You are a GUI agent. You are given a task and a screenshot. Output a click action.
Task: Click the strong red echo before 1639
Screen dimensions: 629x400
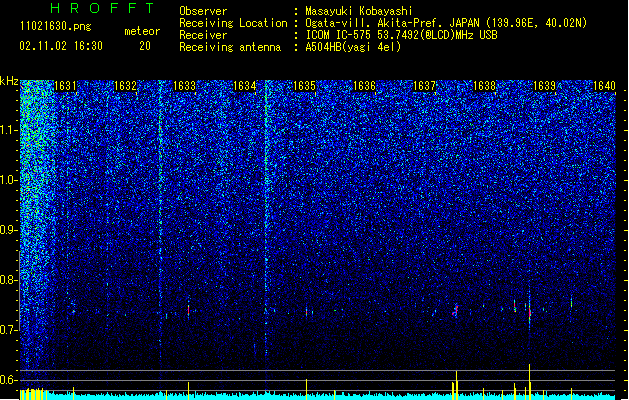coord(530,312)
